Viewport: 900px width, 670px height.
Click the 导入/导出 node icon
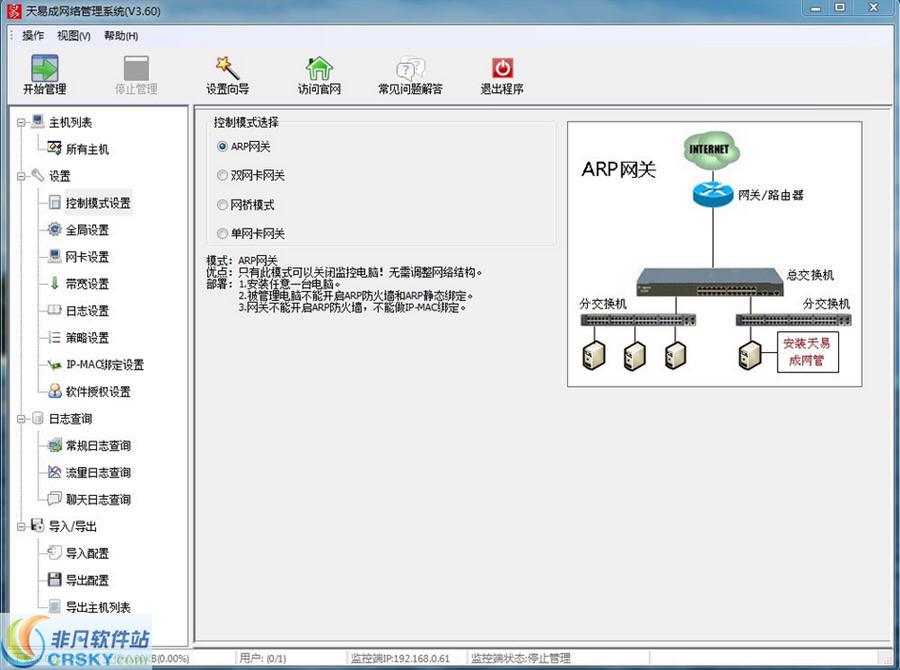click(37, 525)
